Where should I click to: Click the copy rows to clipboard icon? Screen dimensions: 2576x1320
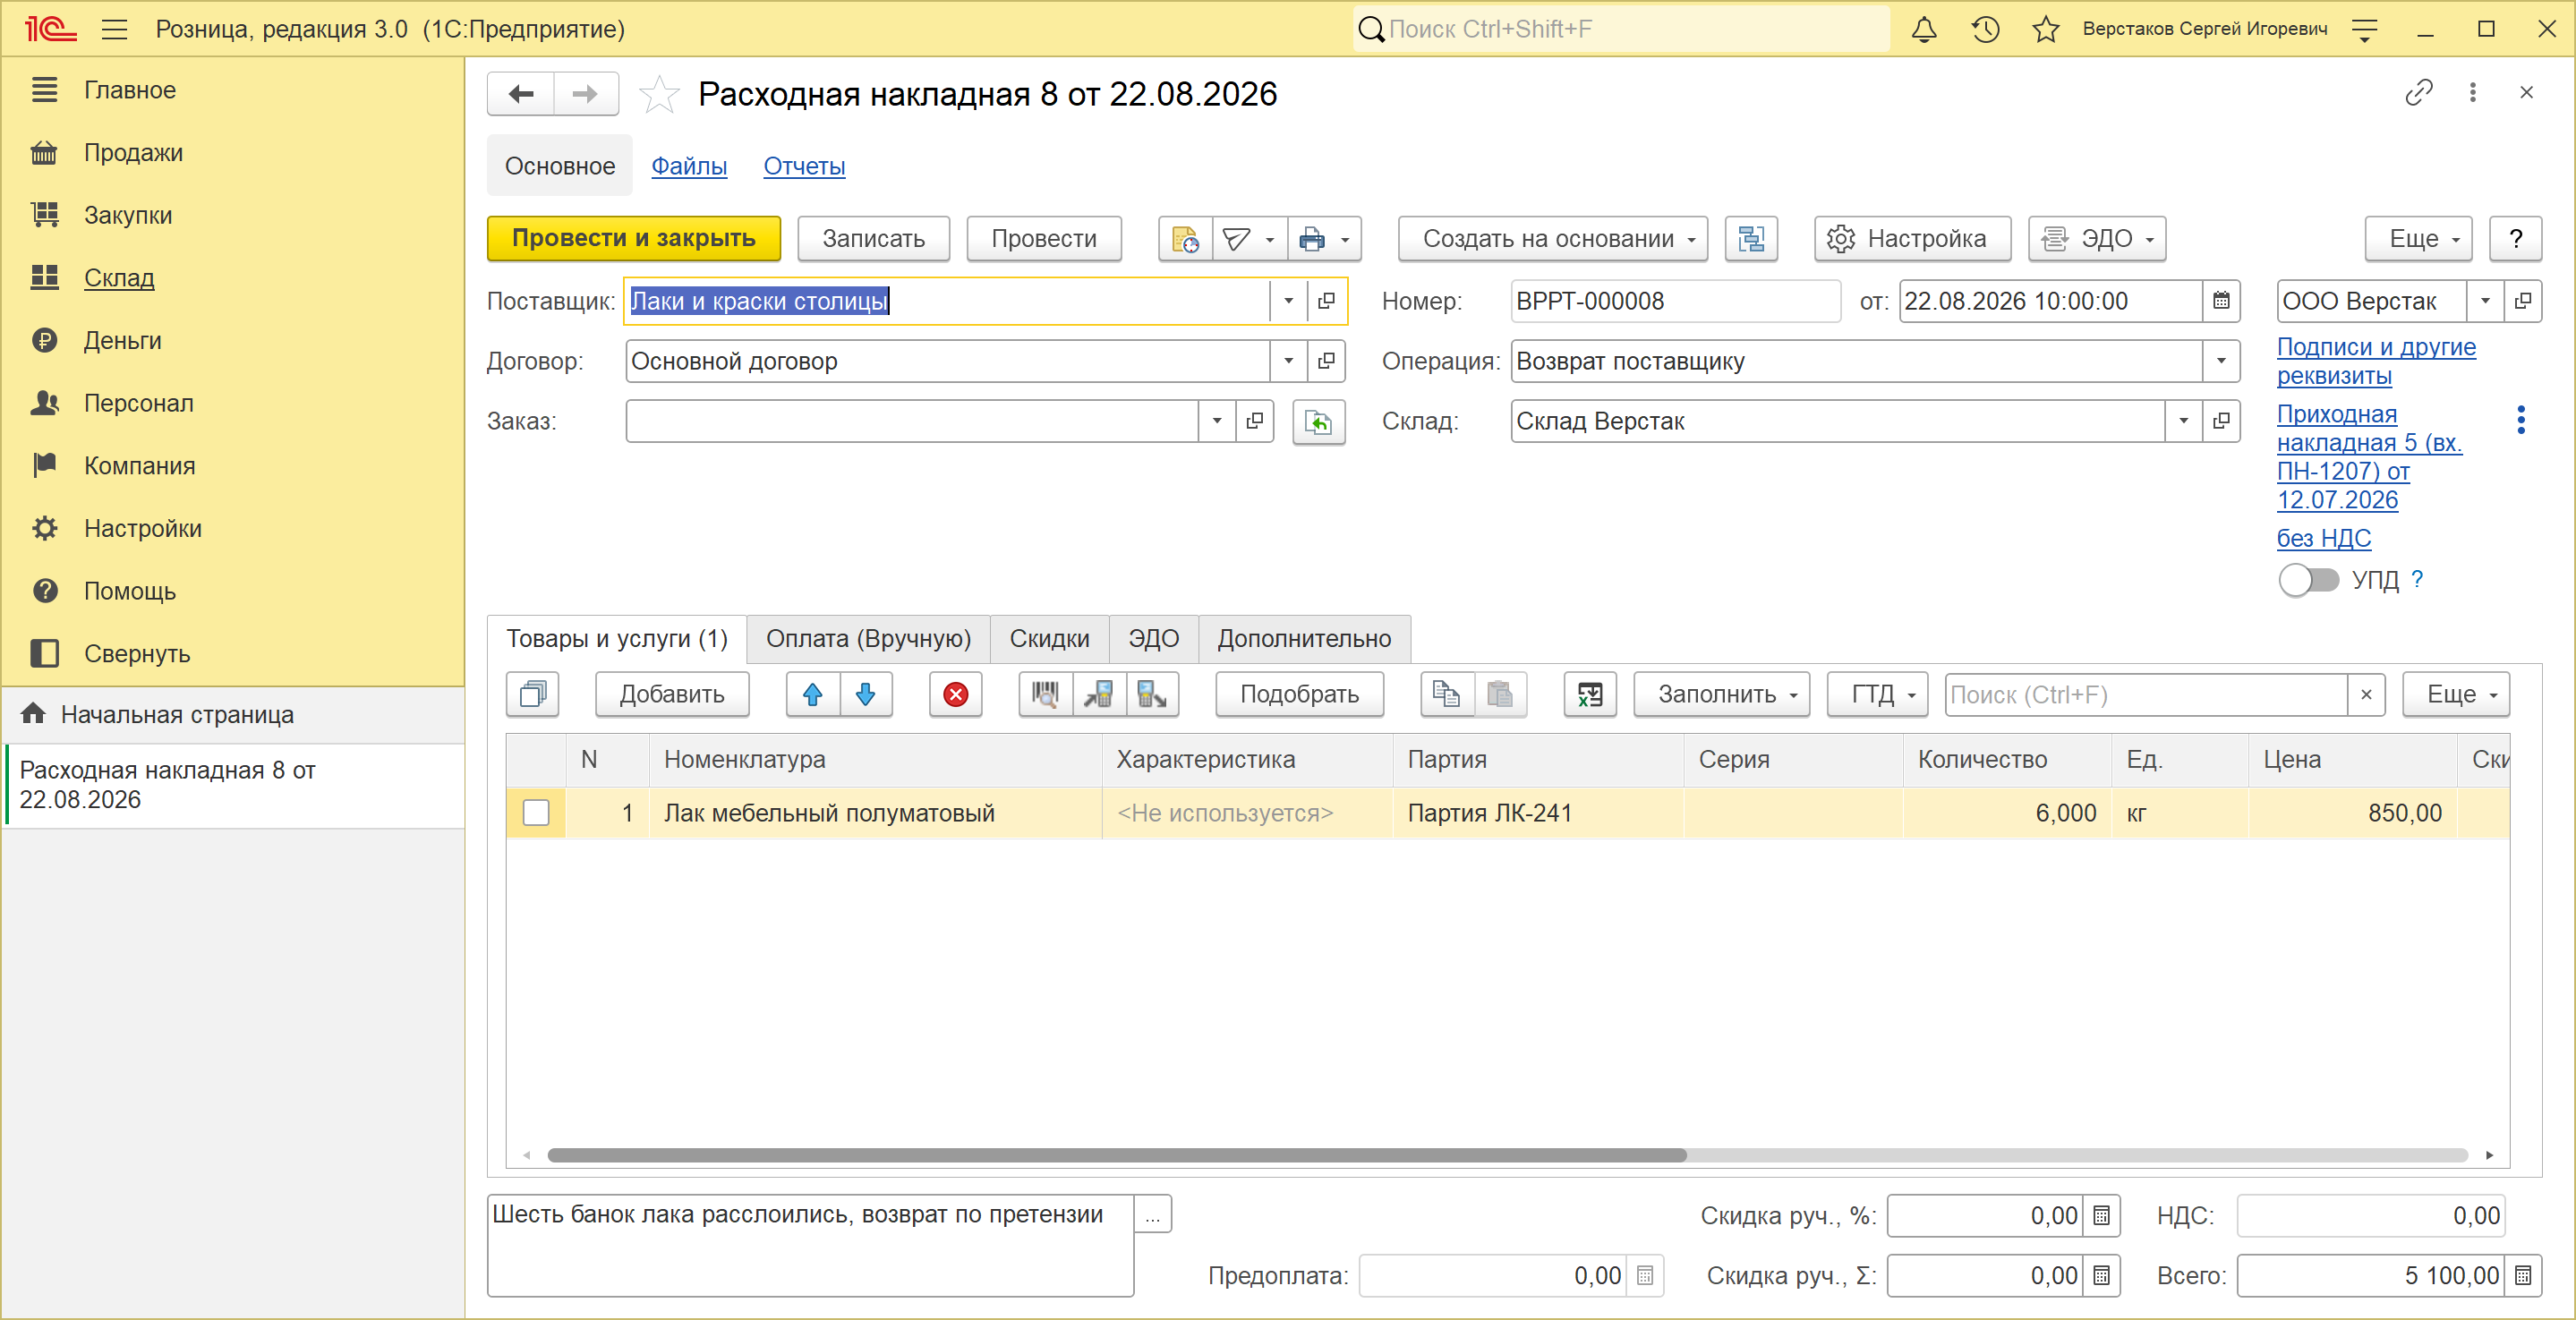(1446, 695)
